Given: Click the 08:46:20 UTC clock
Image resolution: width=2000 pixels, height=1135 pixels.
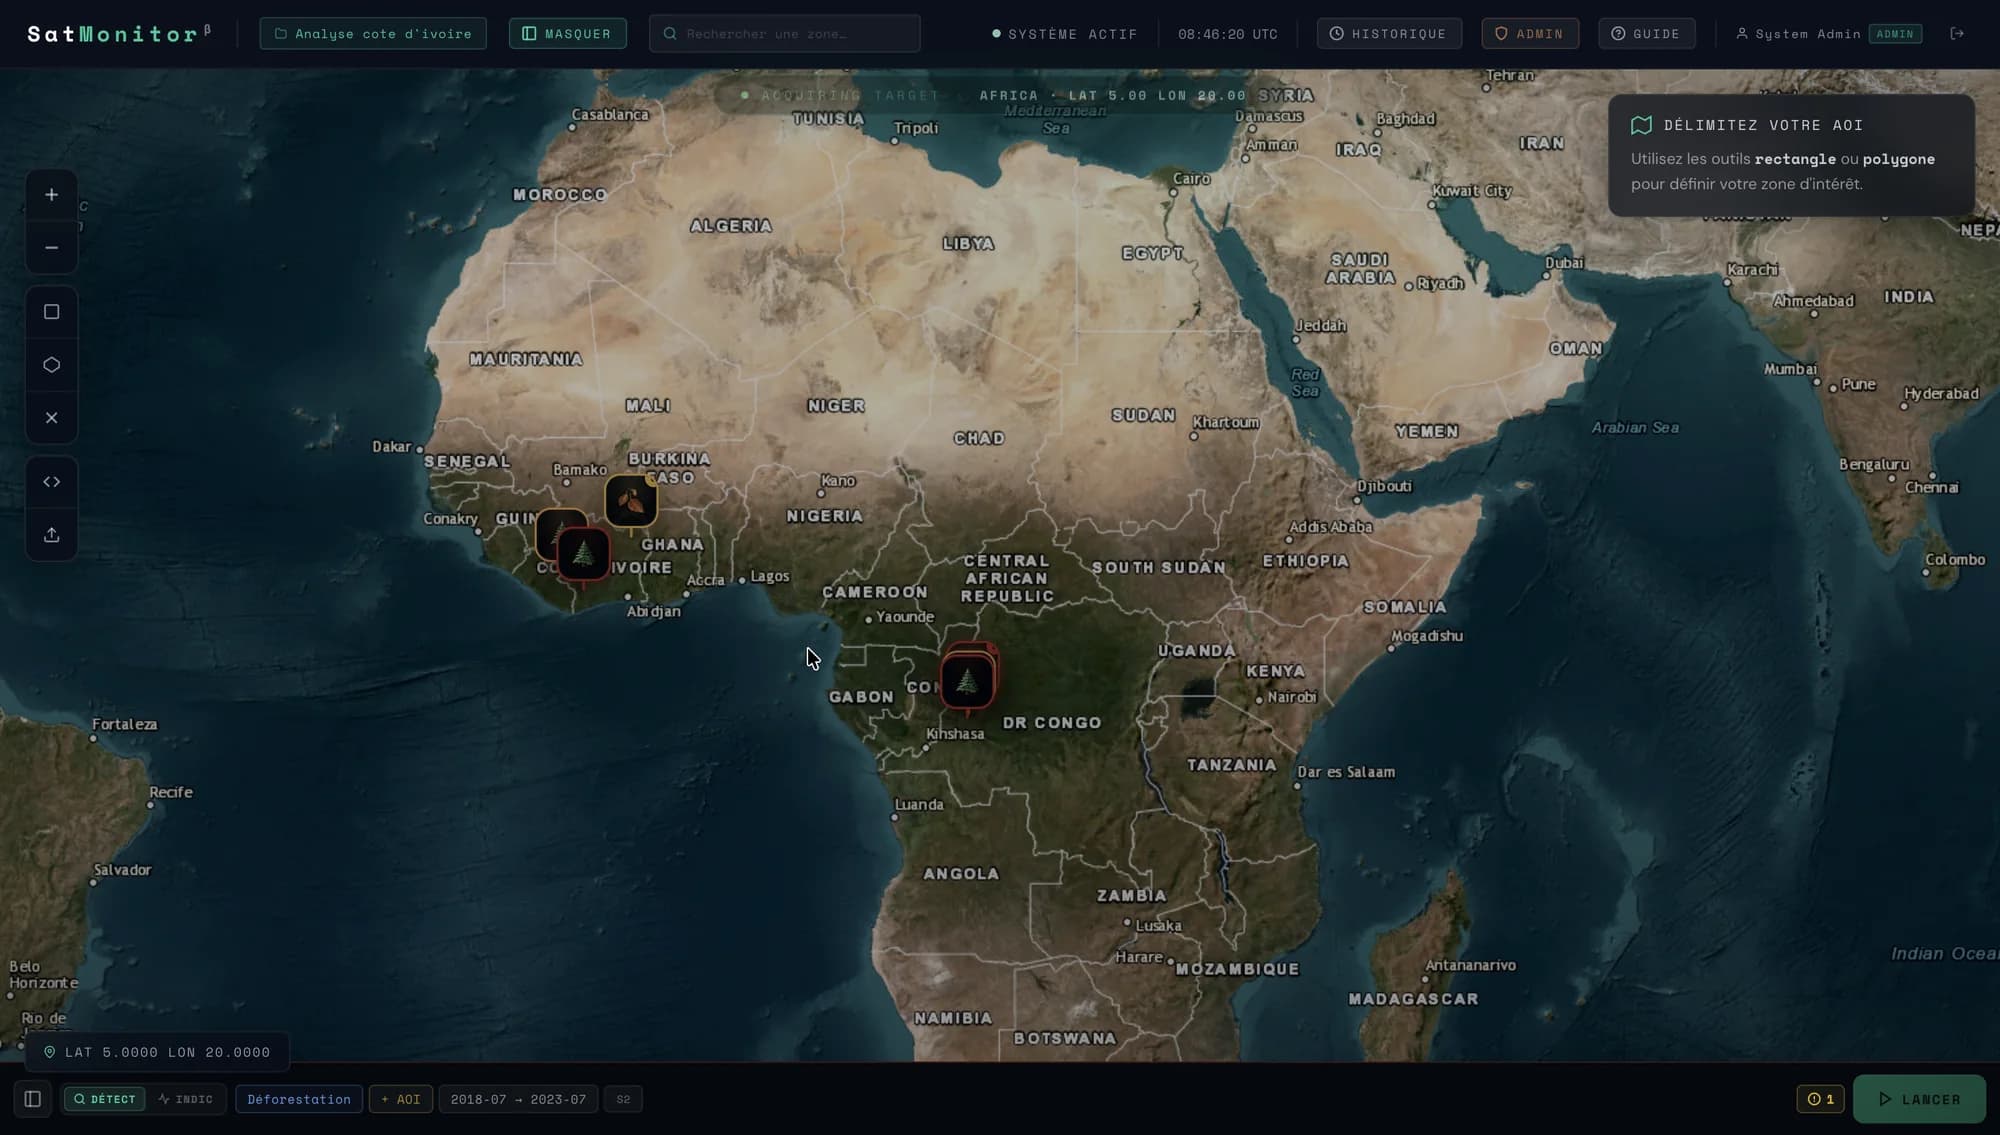Looking at the screenshot, I should 1227,34.
